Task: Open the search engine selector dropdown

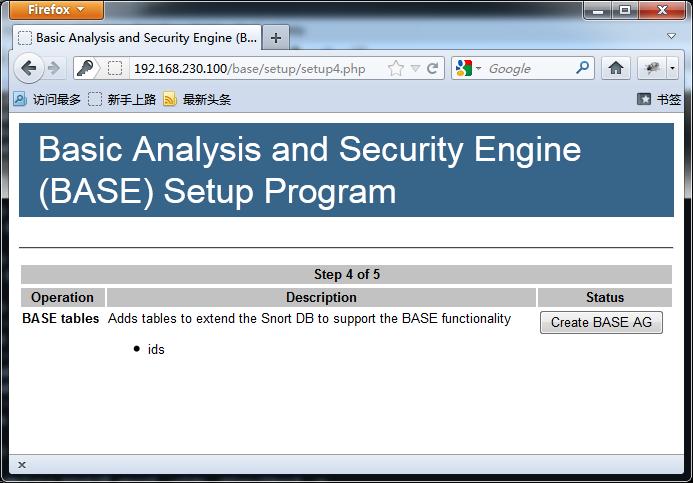Action: [x=468, y=68]
